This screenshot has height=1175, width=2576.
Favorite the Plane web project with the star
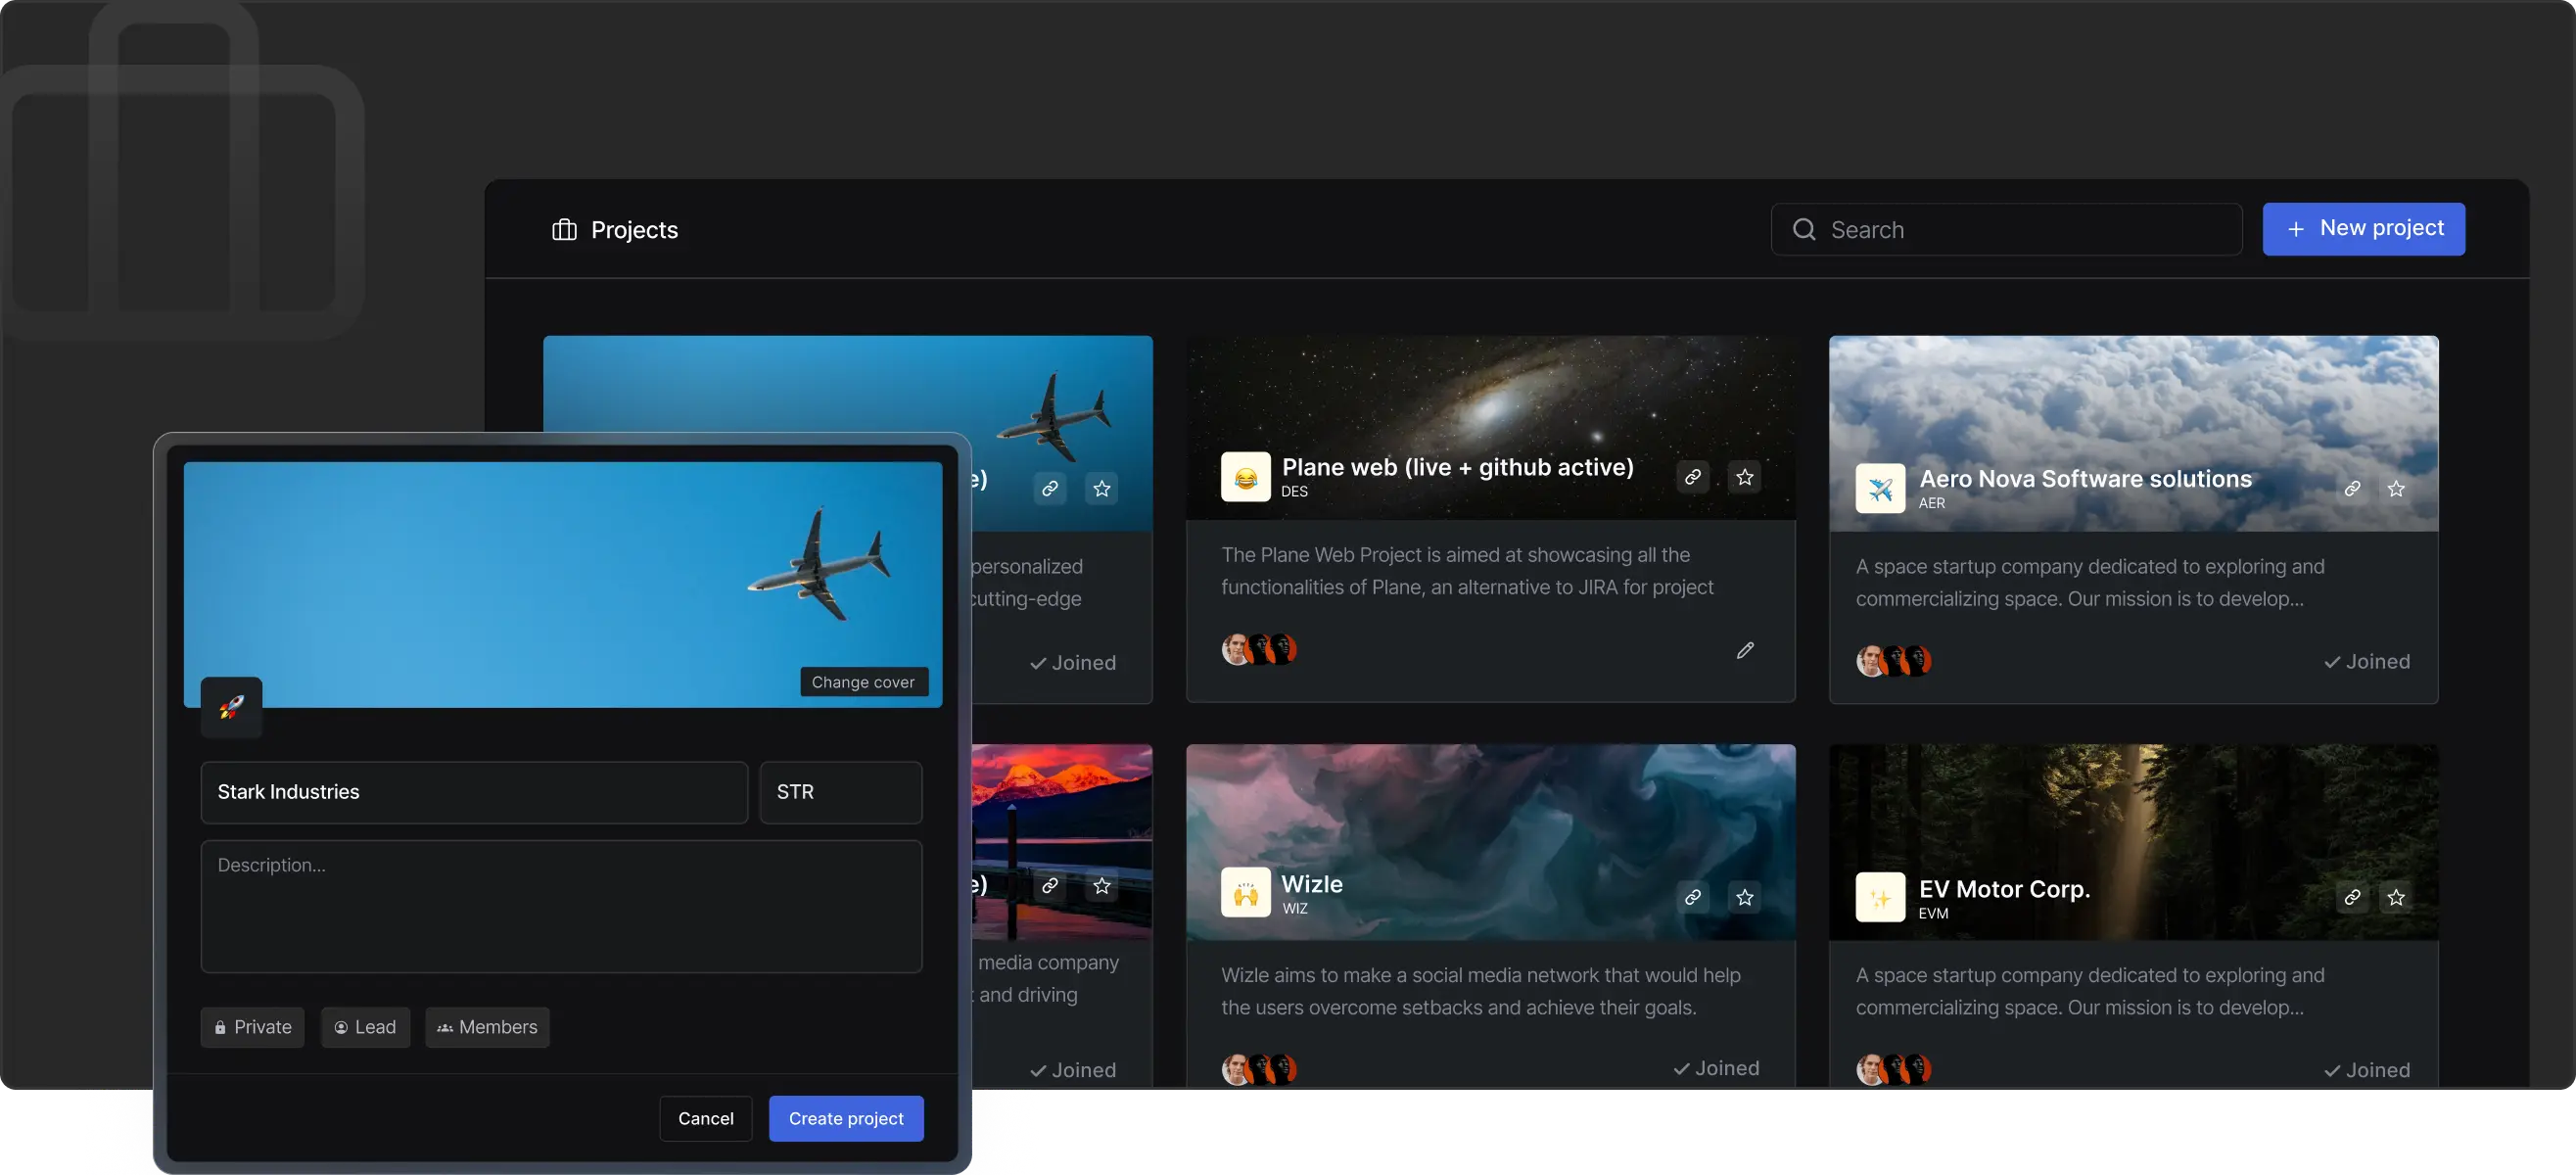coord(1744,477)
